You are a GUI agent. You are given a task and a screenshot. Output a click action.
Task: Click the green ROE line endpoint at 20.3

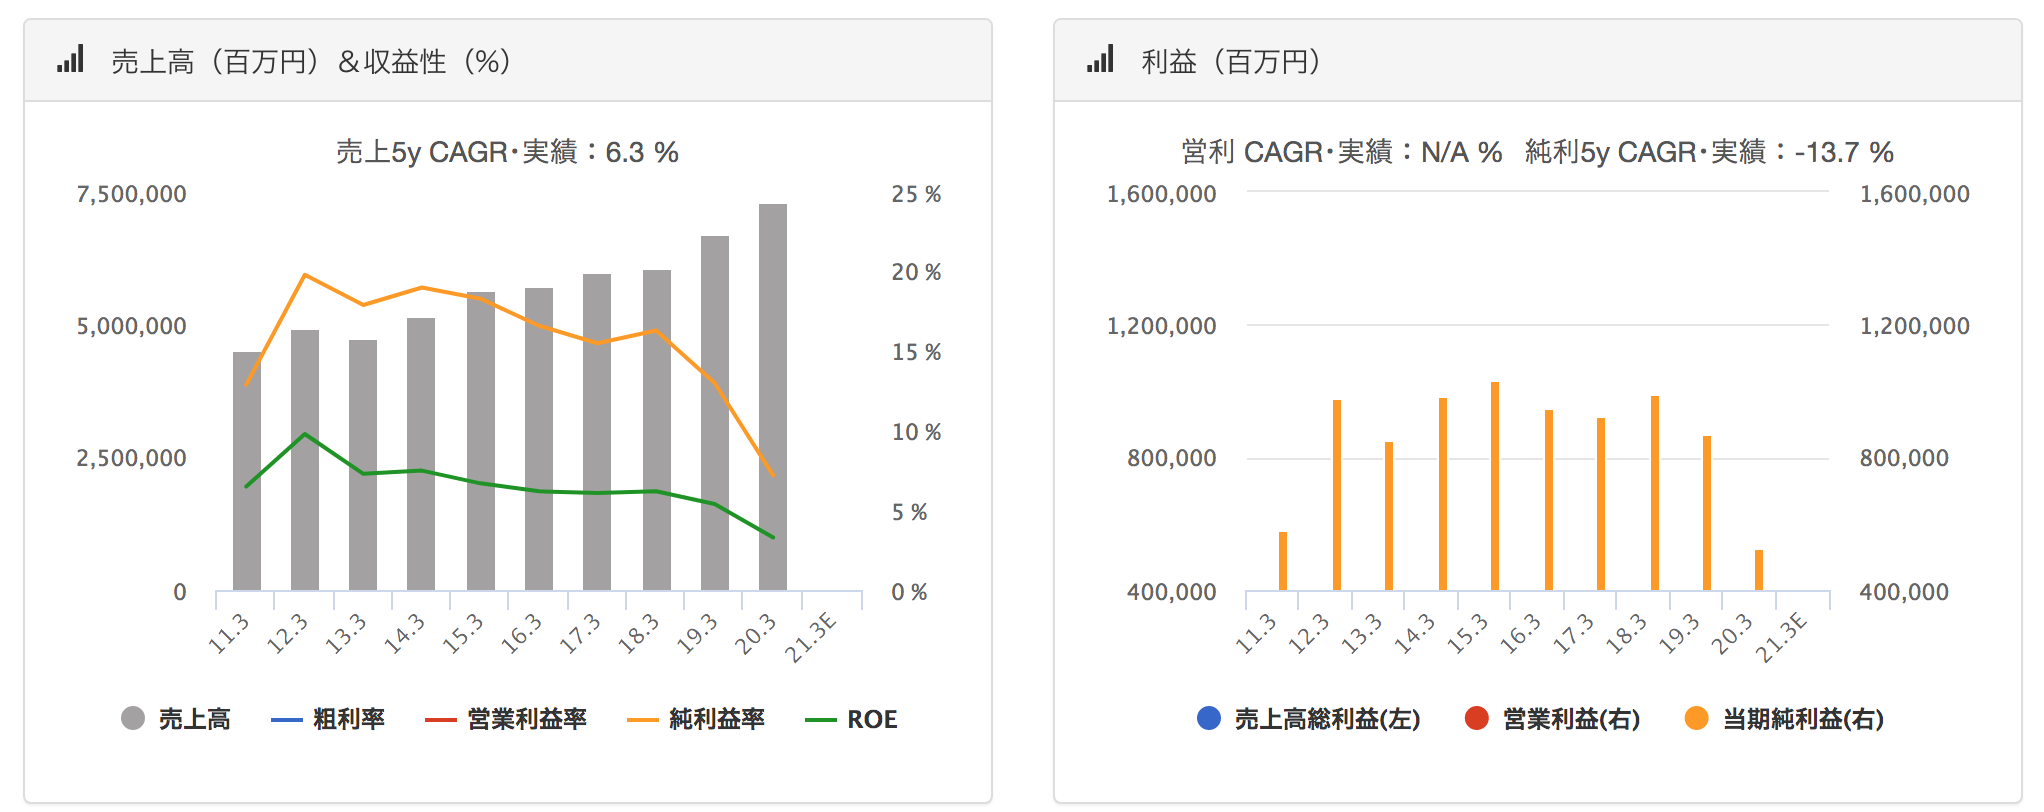point(773,538)
